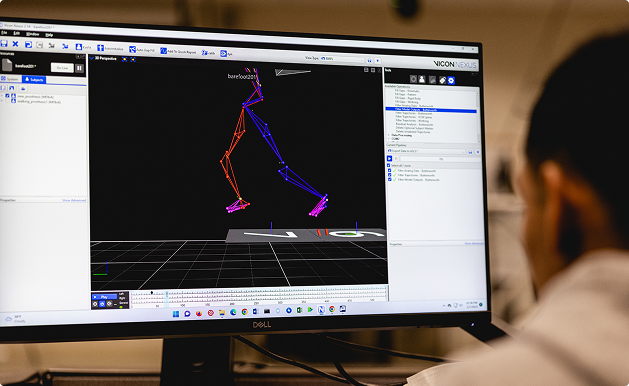Click the Save trial icon in toolbar
Viewport: 629px width, 386px height.
pyautogui.click(x=4, y=43)
